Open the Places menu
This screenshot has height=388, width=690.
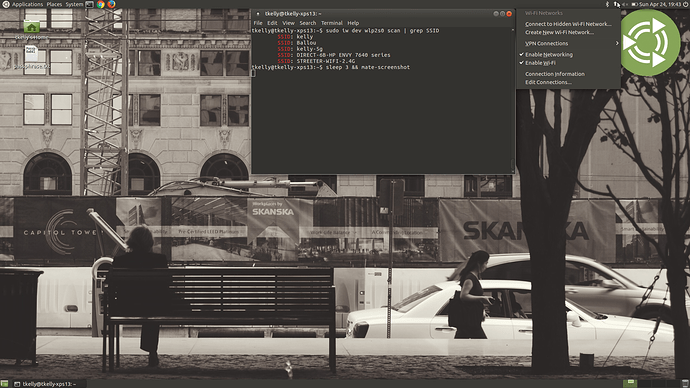pyautogui.click(x=54, y=4)
